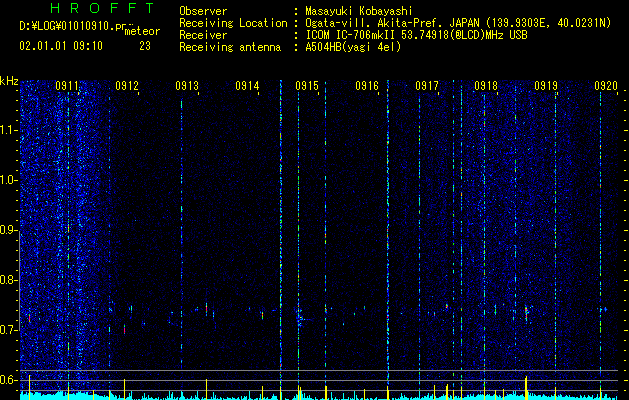The width and height of the screenshot is (629, 400).
Task: Click time marker 0918
Action: (486, 85)
